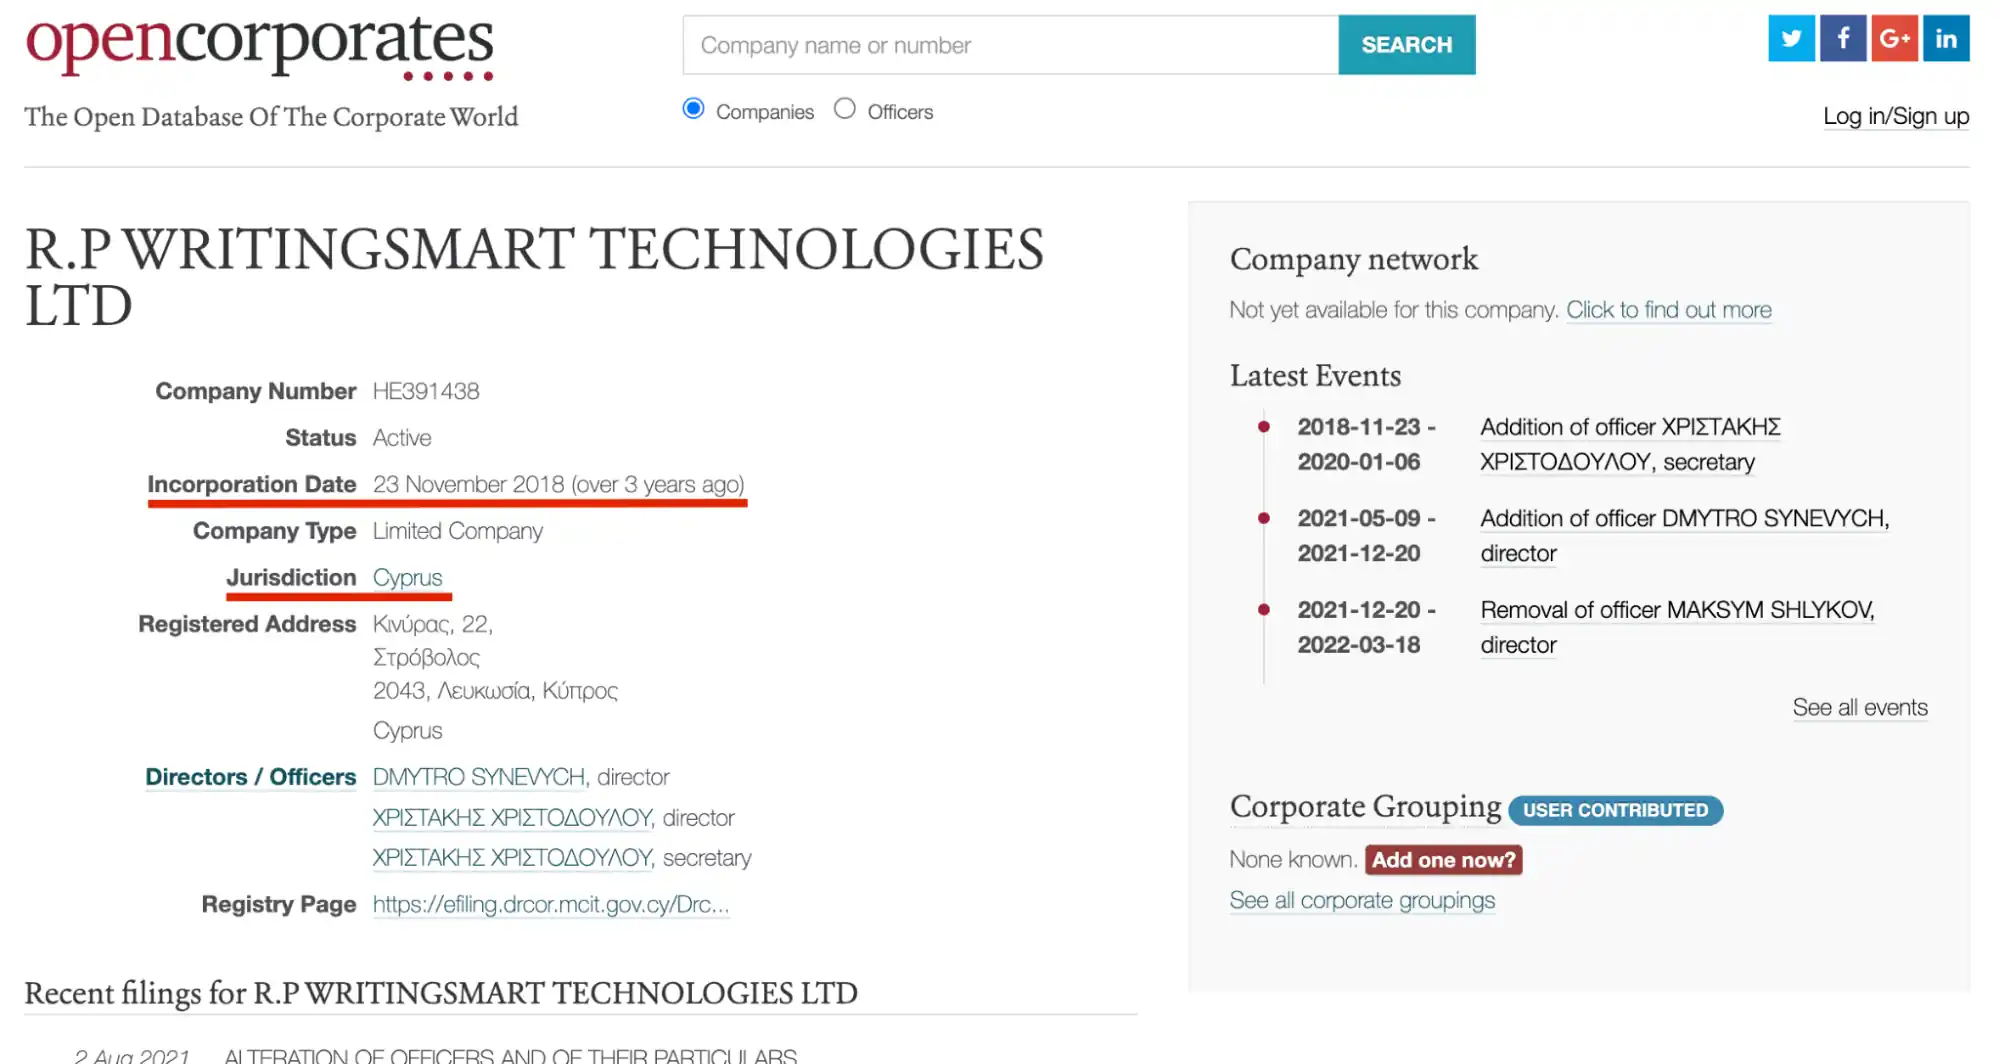
Task: Open See all events
Action: point(1860,707)
